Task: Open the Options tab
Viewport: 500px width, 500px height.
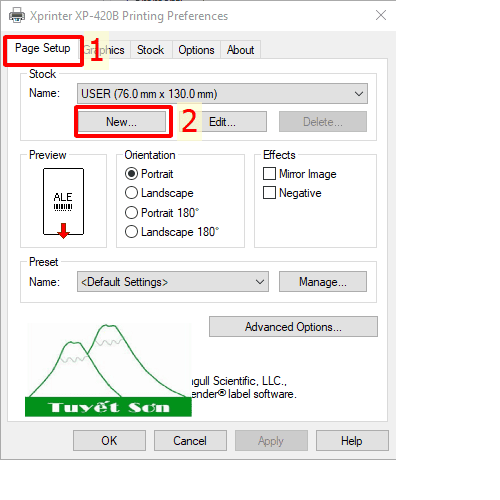Action: [196, 50]
